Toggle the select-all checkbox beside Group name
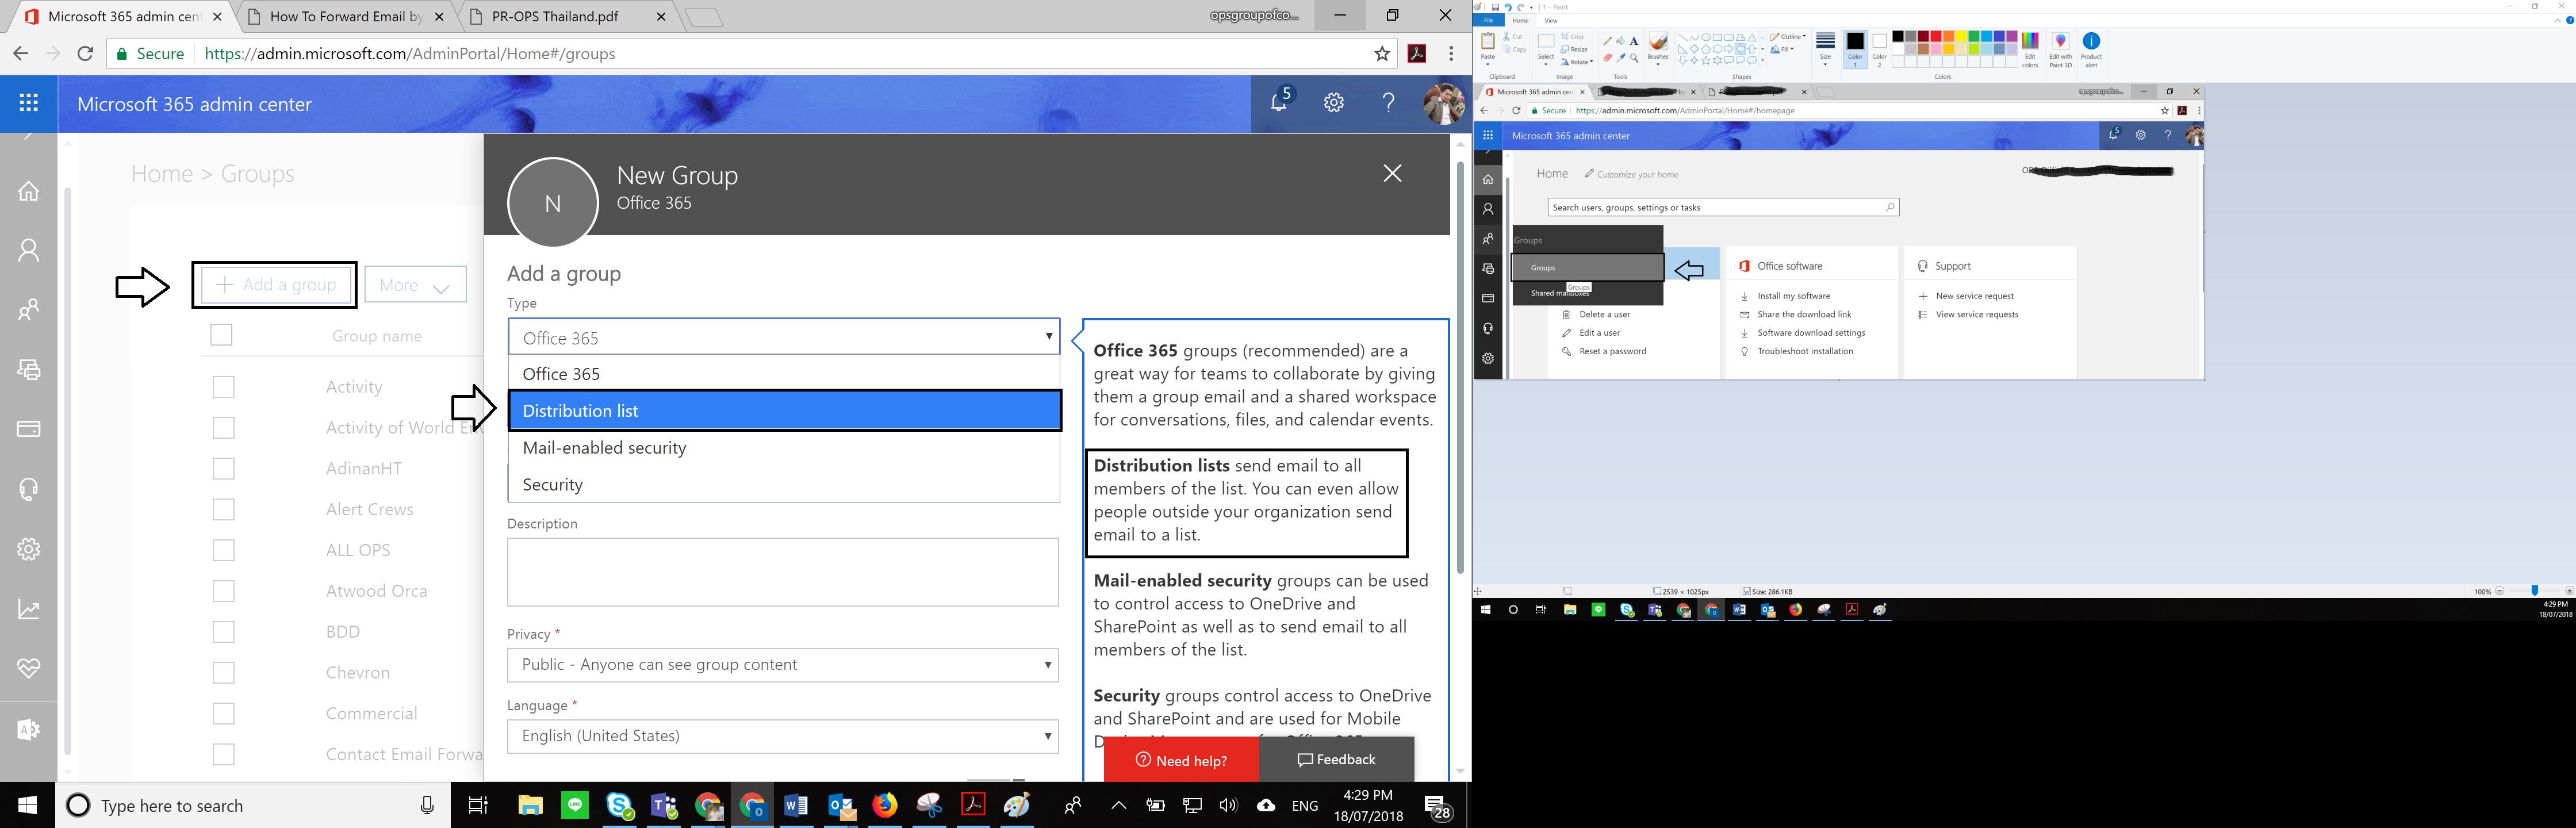The height and width of the screenshot is (828, 2576). click(x=222, y=335)
